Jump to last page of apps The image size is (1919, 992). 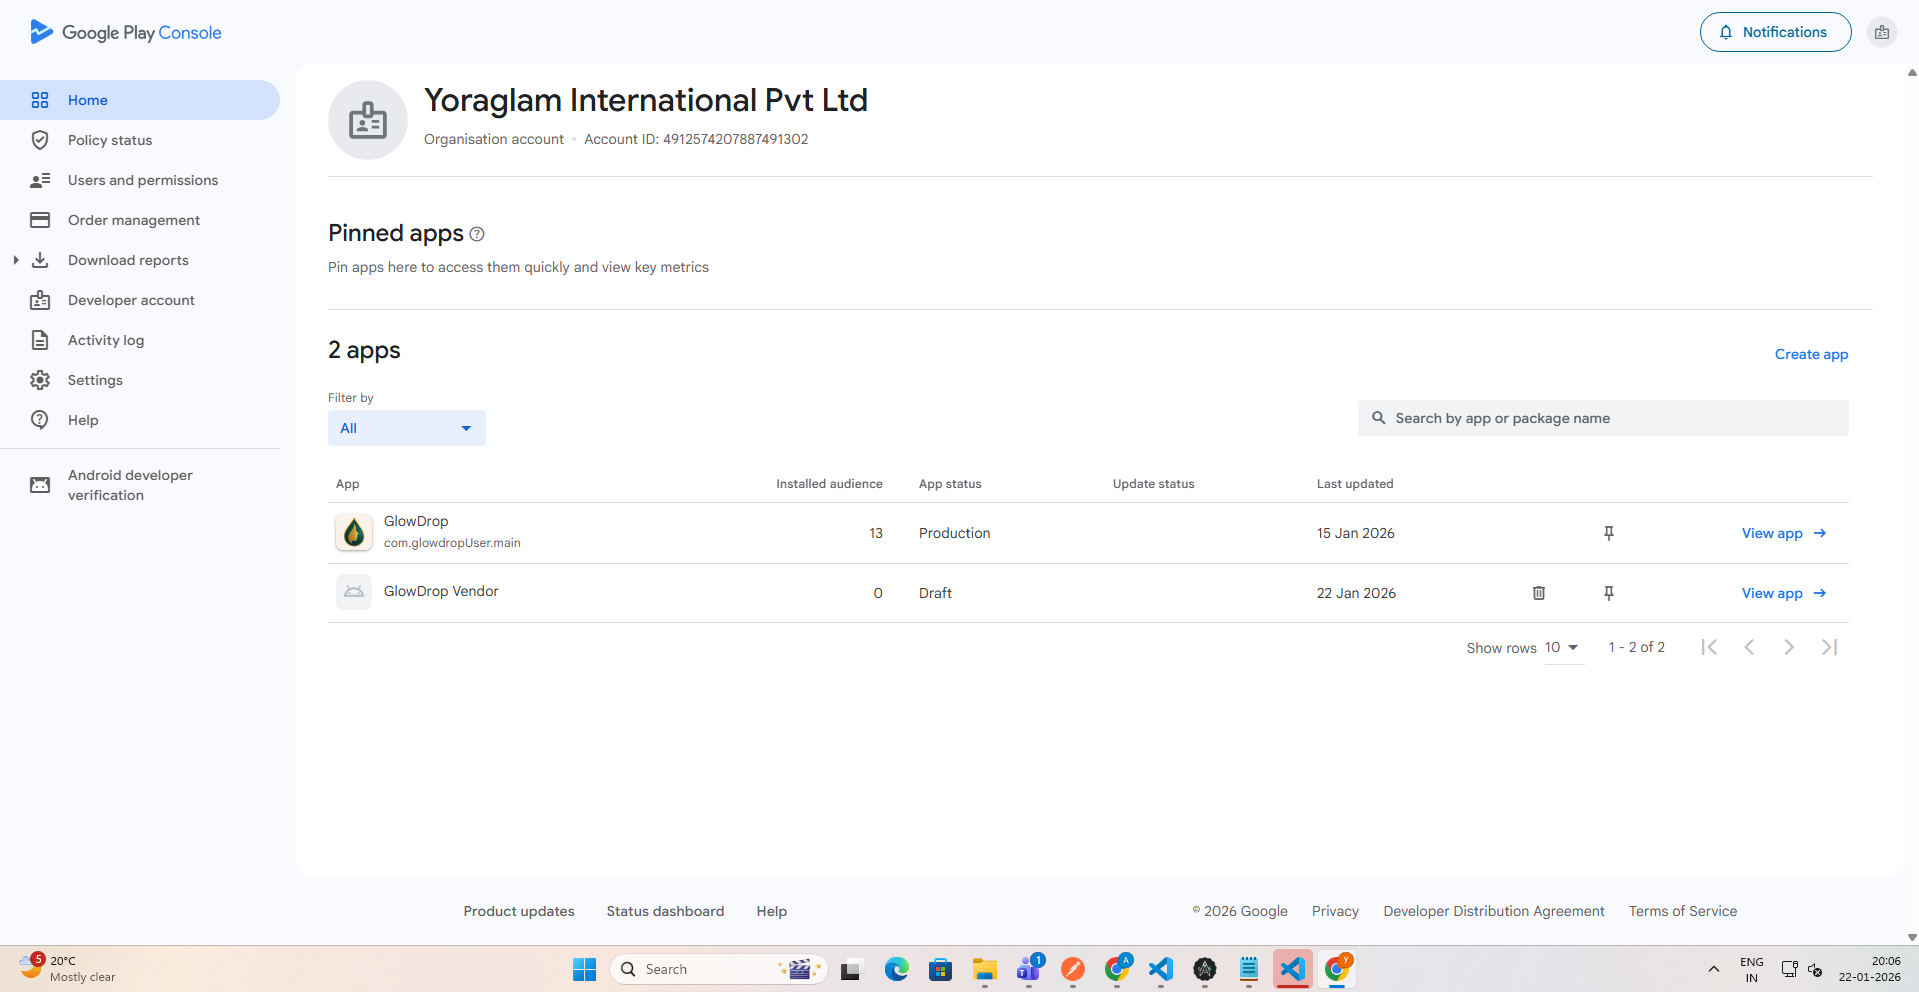tap(1829, 647)
